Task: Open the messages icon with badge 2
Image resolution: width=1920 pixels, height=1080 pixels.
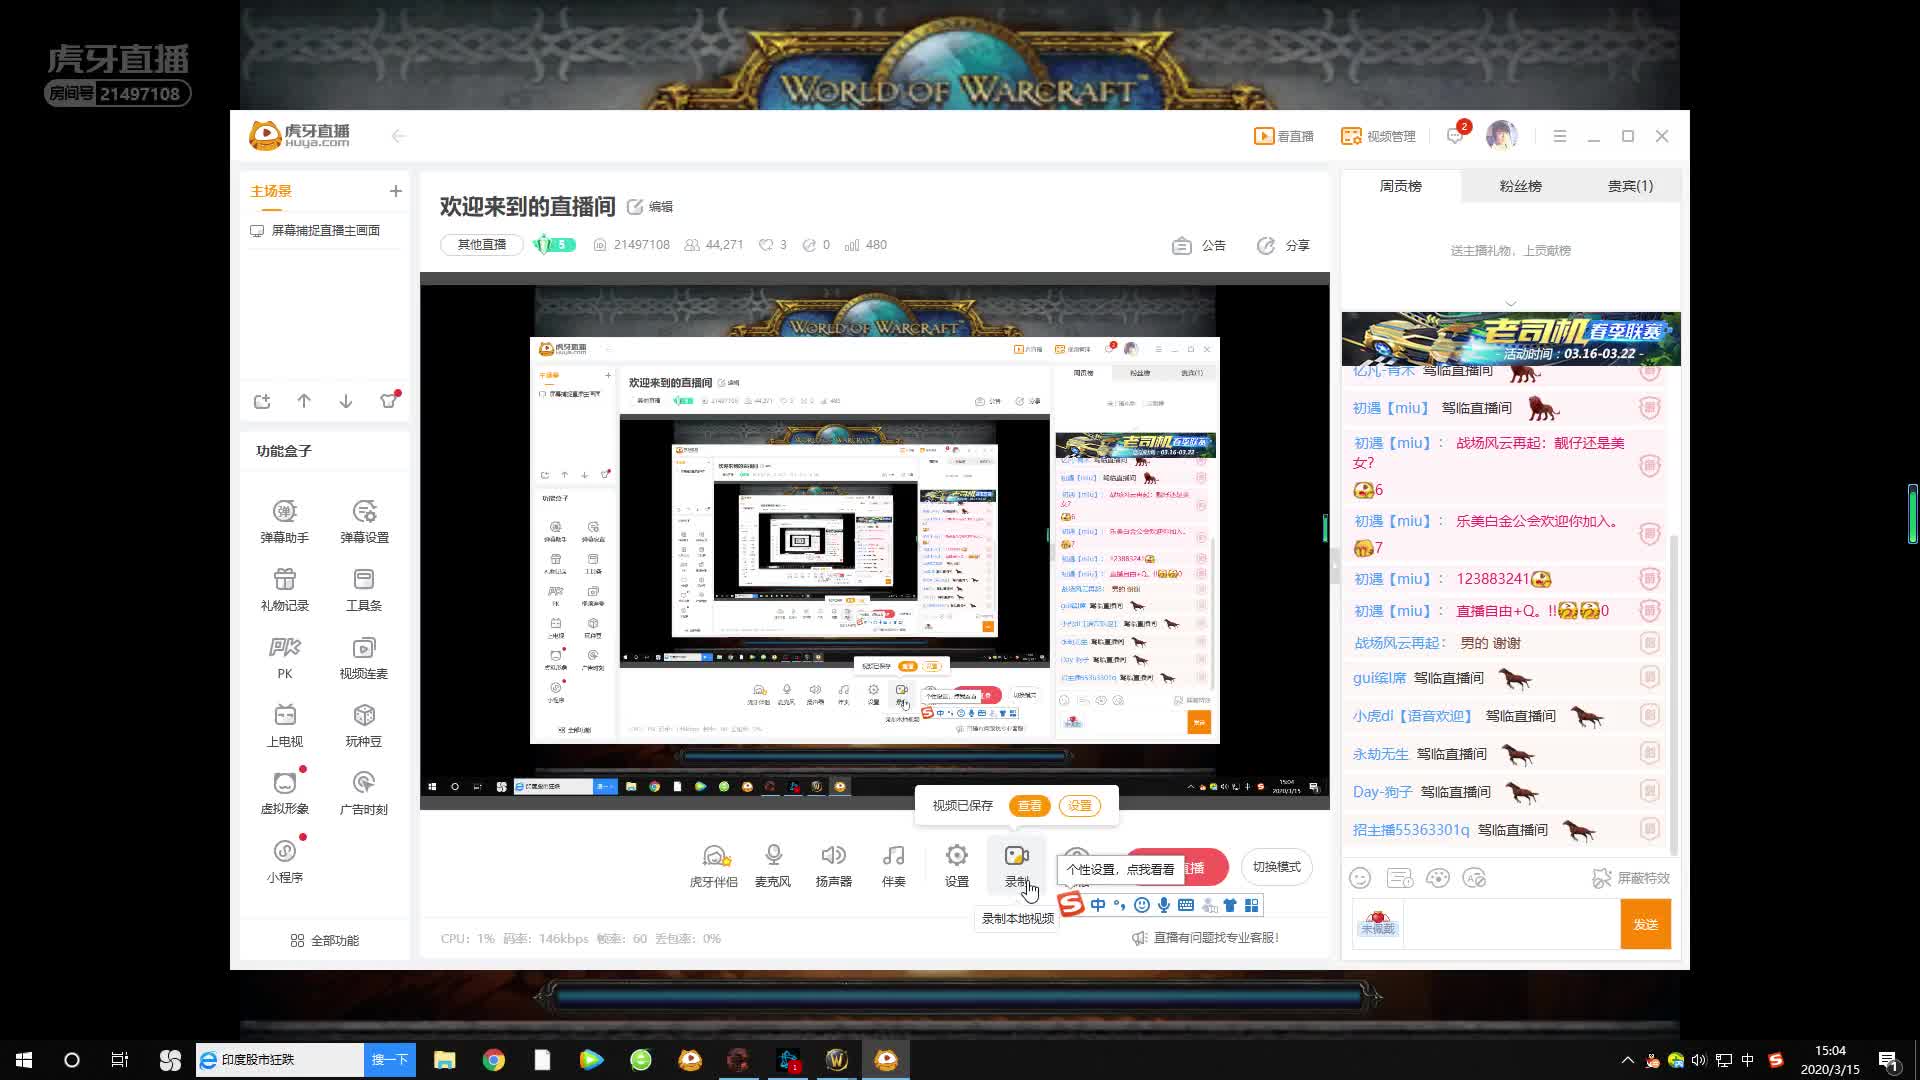Action: (x=1456, y=135)
